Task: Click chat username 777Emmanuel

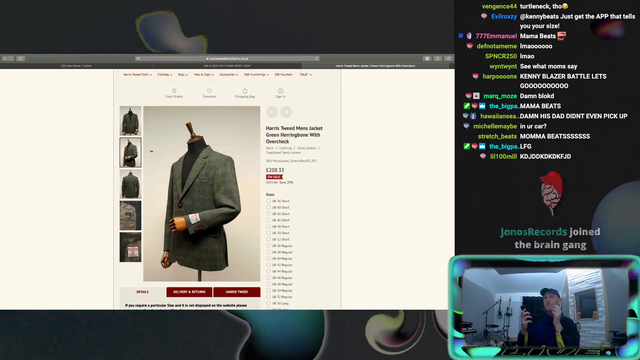Action: (496, 36)
